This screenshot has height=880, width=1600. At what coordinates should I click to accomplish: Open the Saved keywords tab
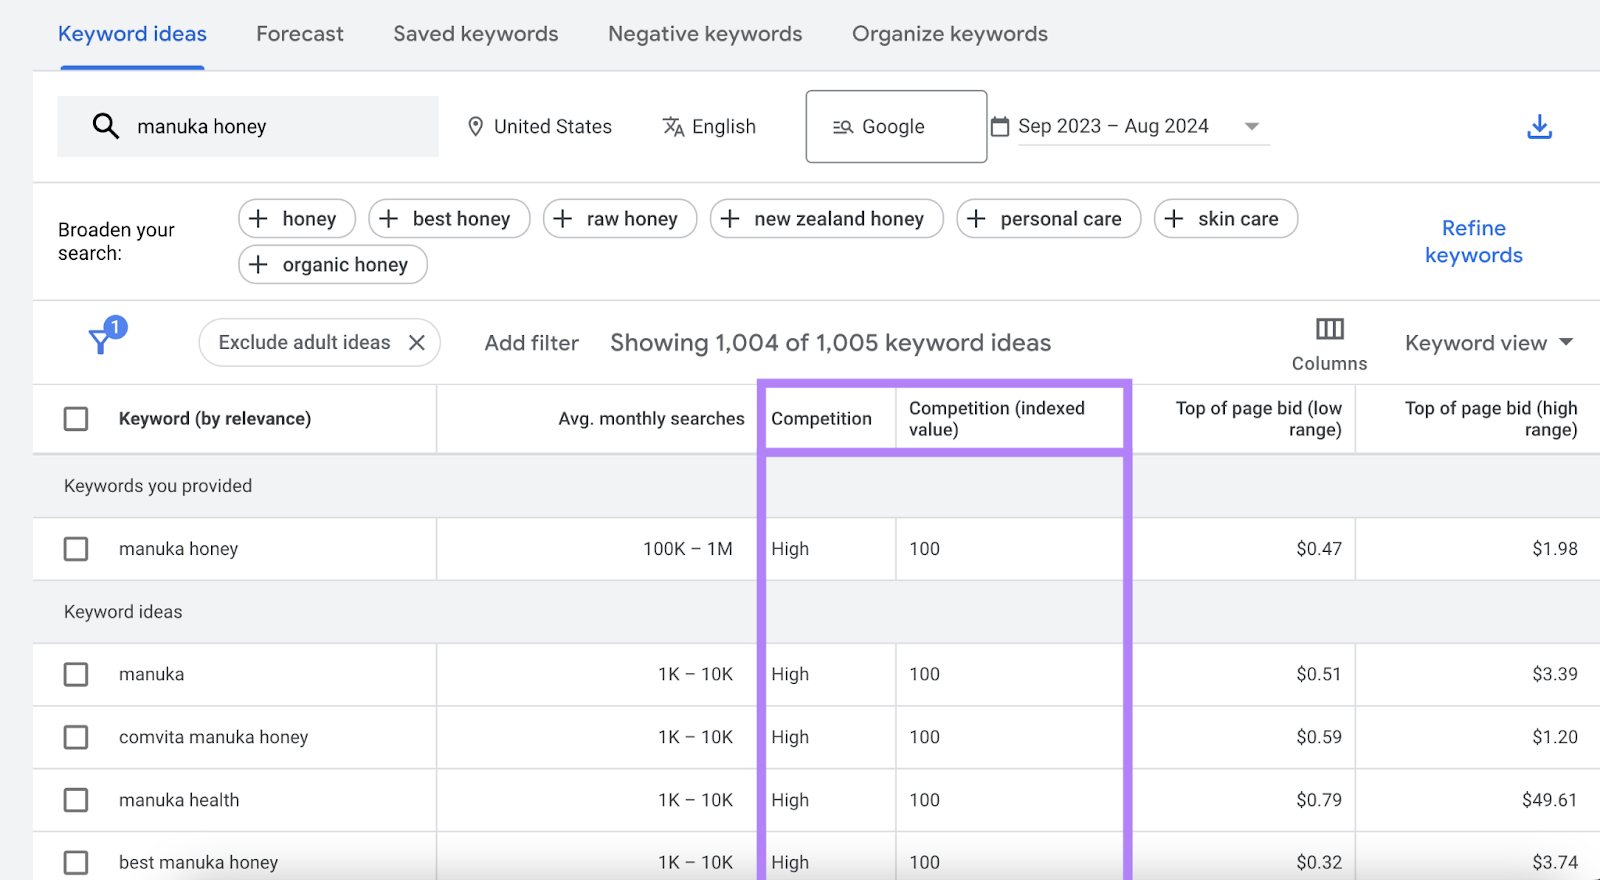(476, 34)
